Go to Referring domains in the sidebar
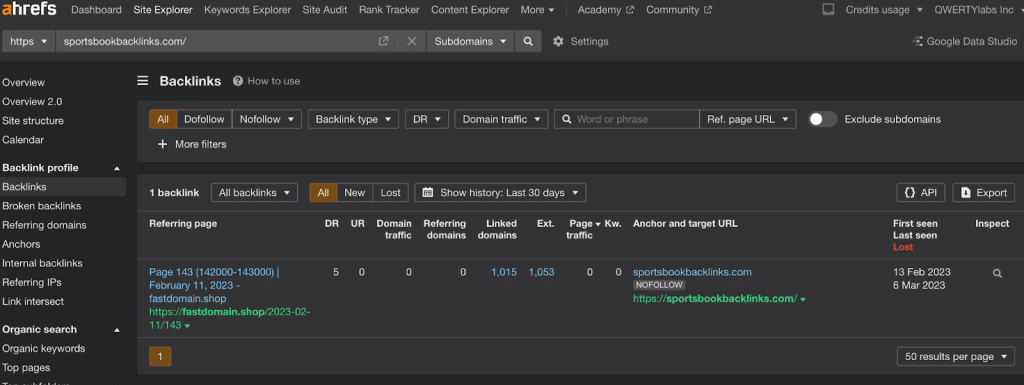 [44, 225]
